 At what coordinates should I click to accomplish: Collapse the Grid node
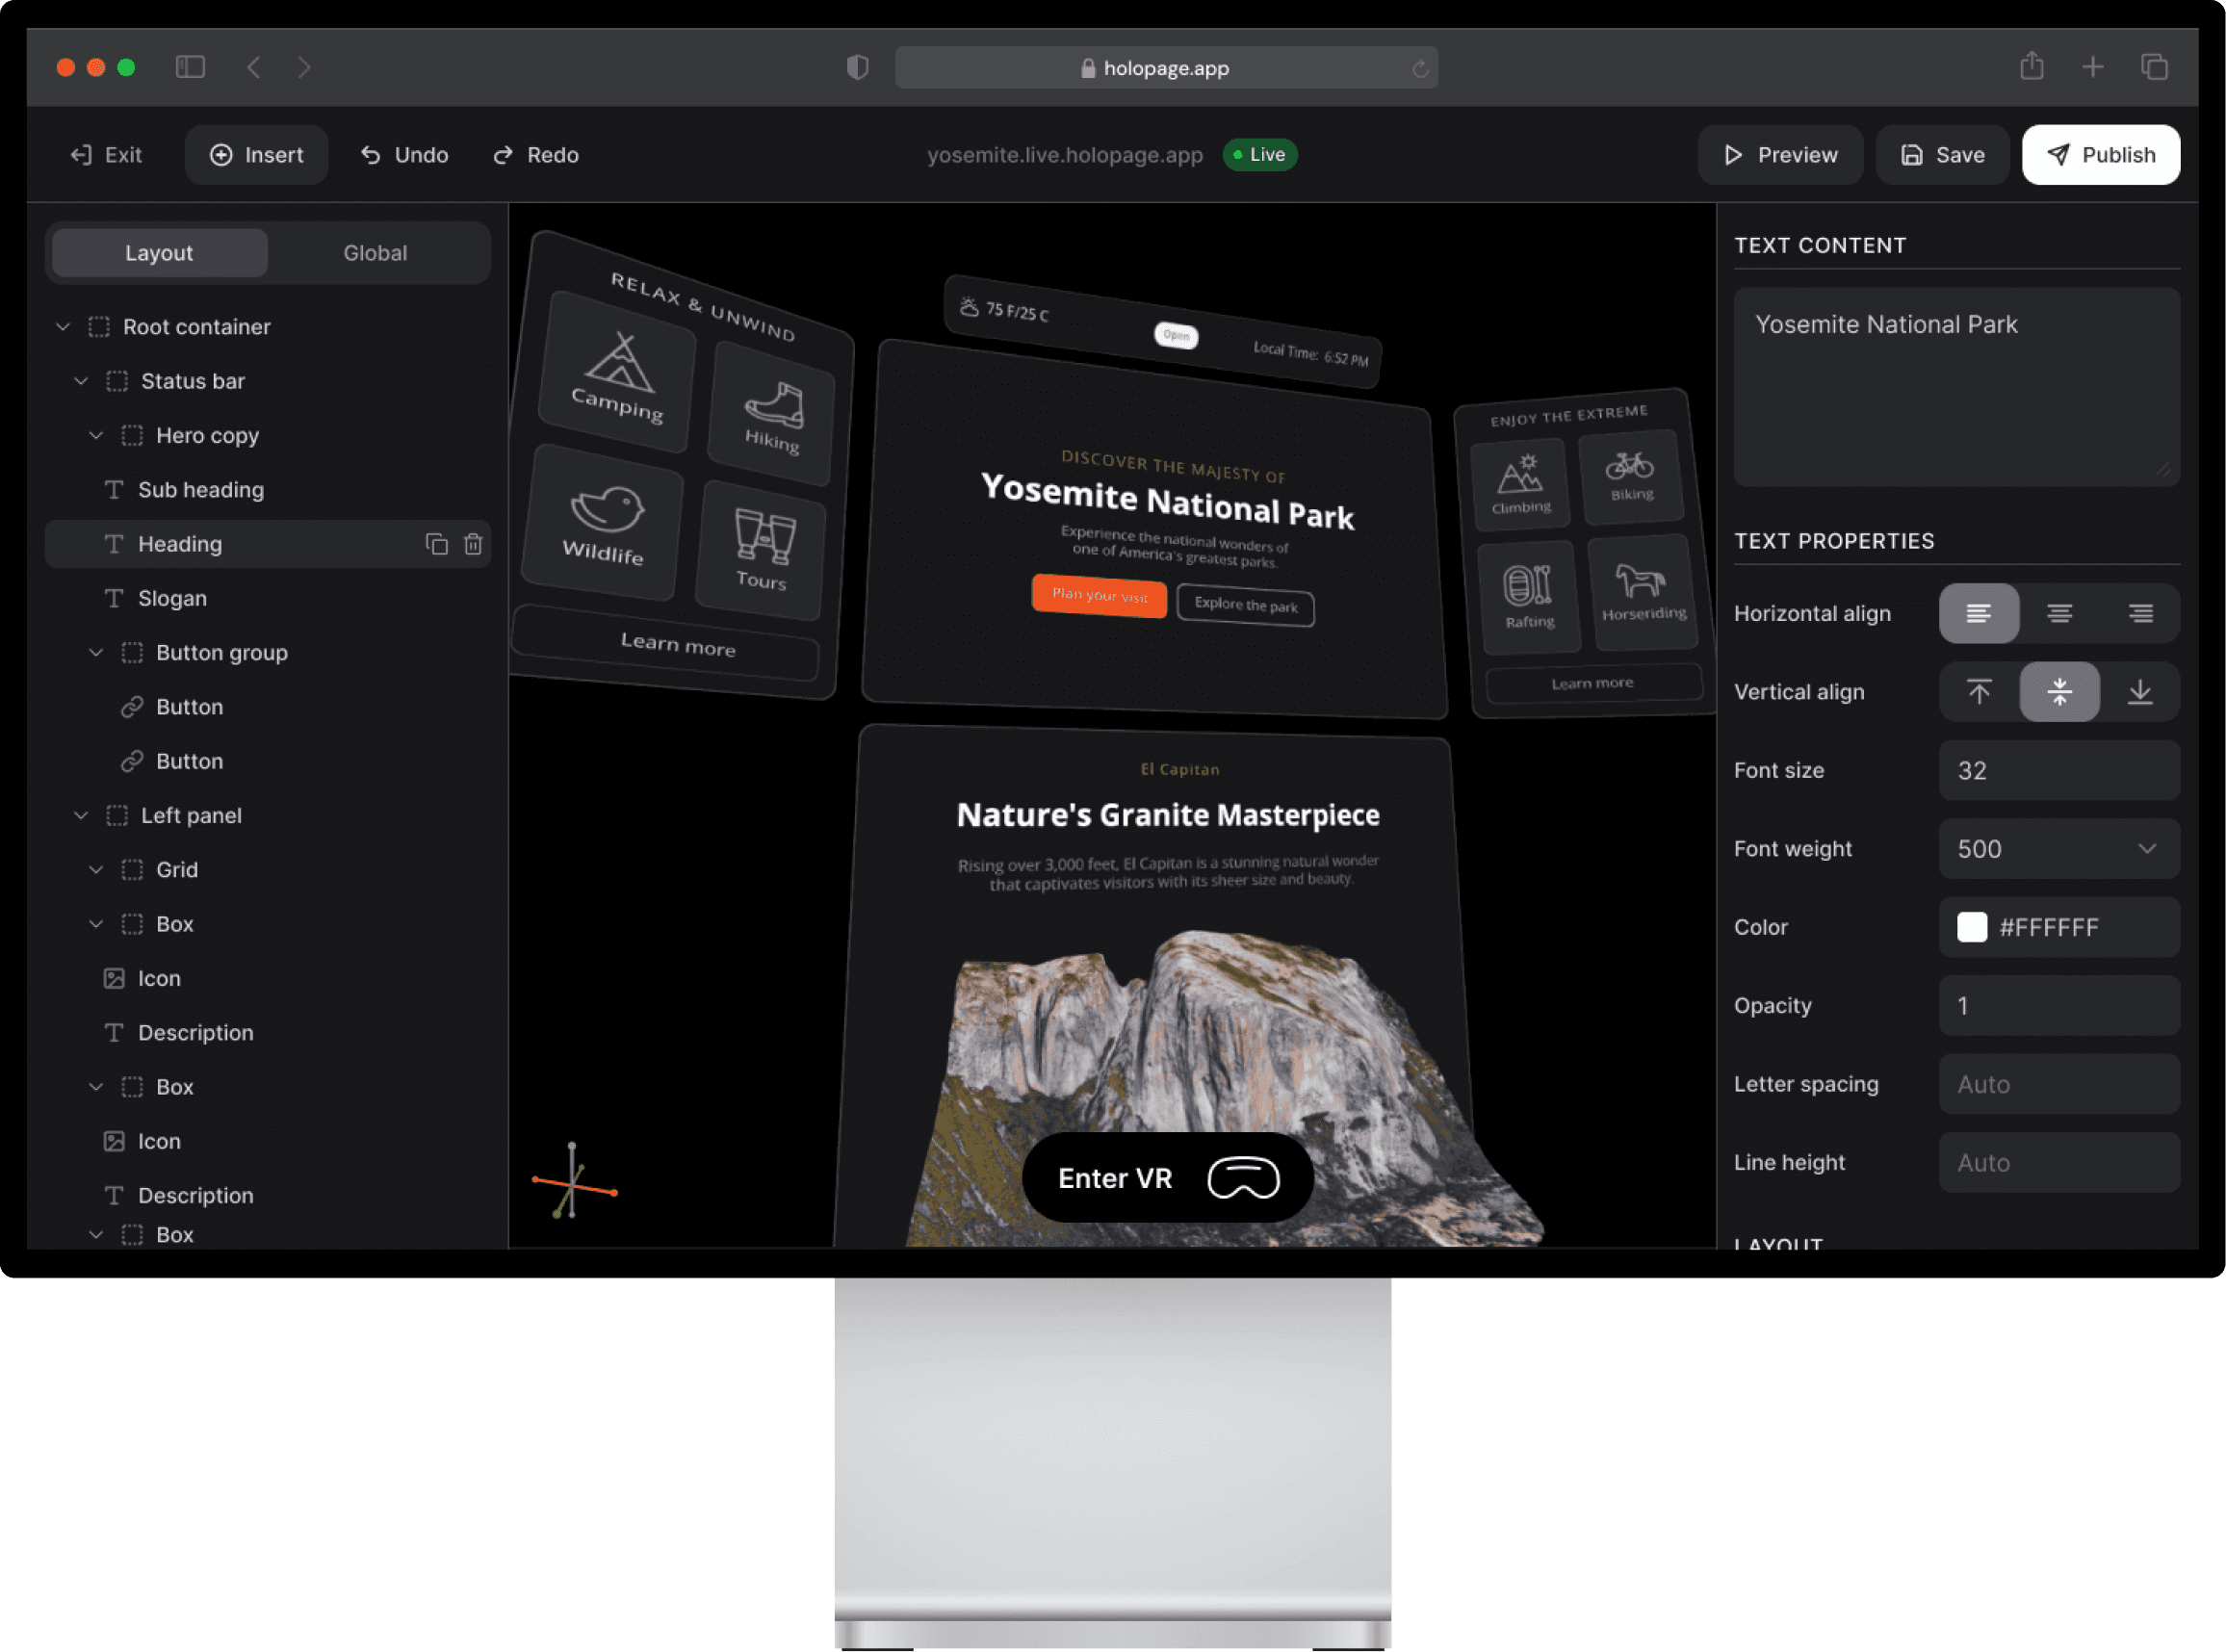tap(96, 870)
